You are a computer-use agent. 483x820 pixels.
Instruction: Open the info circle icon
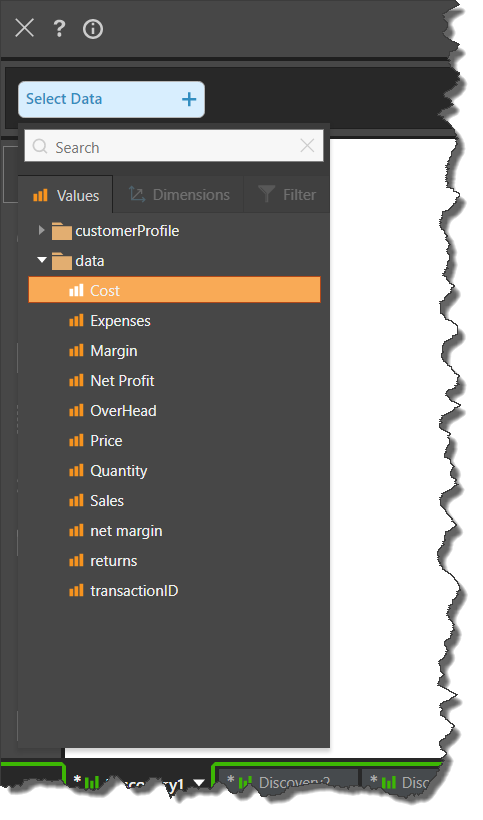(x=93, y=29)
